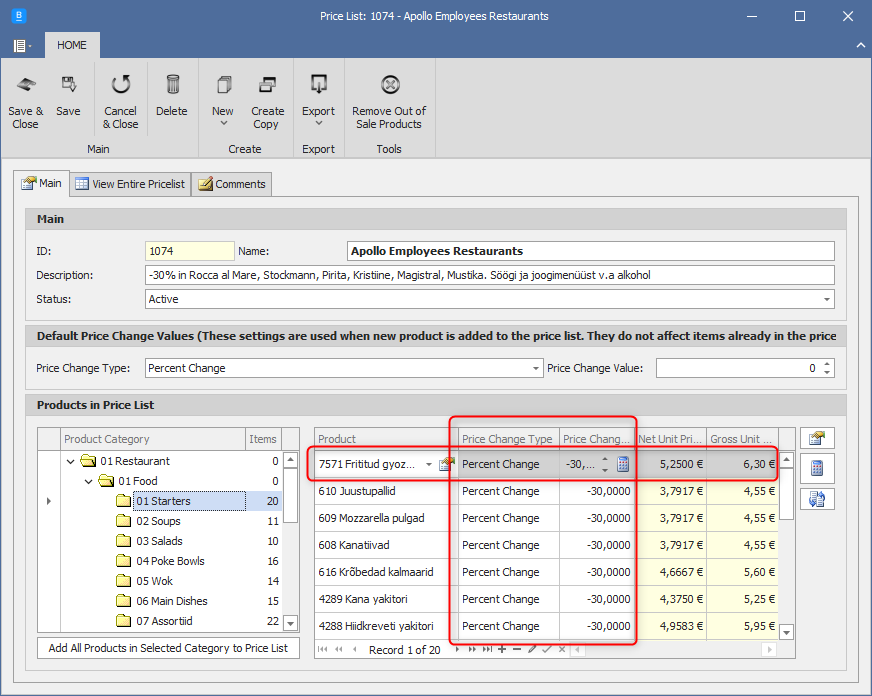This screenshot has height=696, width=872.
Task: Click into the Description field
Action: click(x=489, y=275)
